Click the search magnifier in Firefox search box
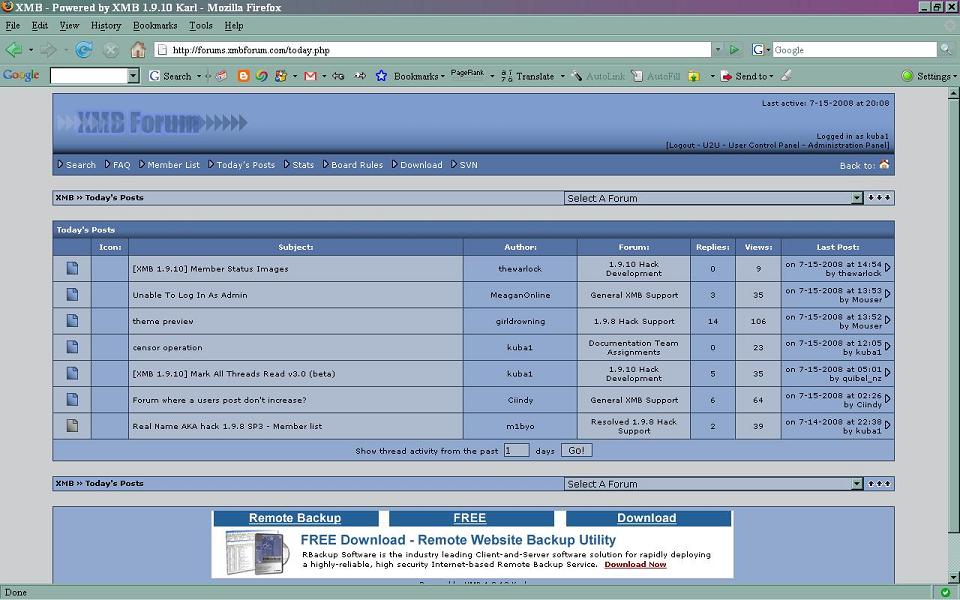The height and width of the screenshot is (600, 960). pos(945,50)
